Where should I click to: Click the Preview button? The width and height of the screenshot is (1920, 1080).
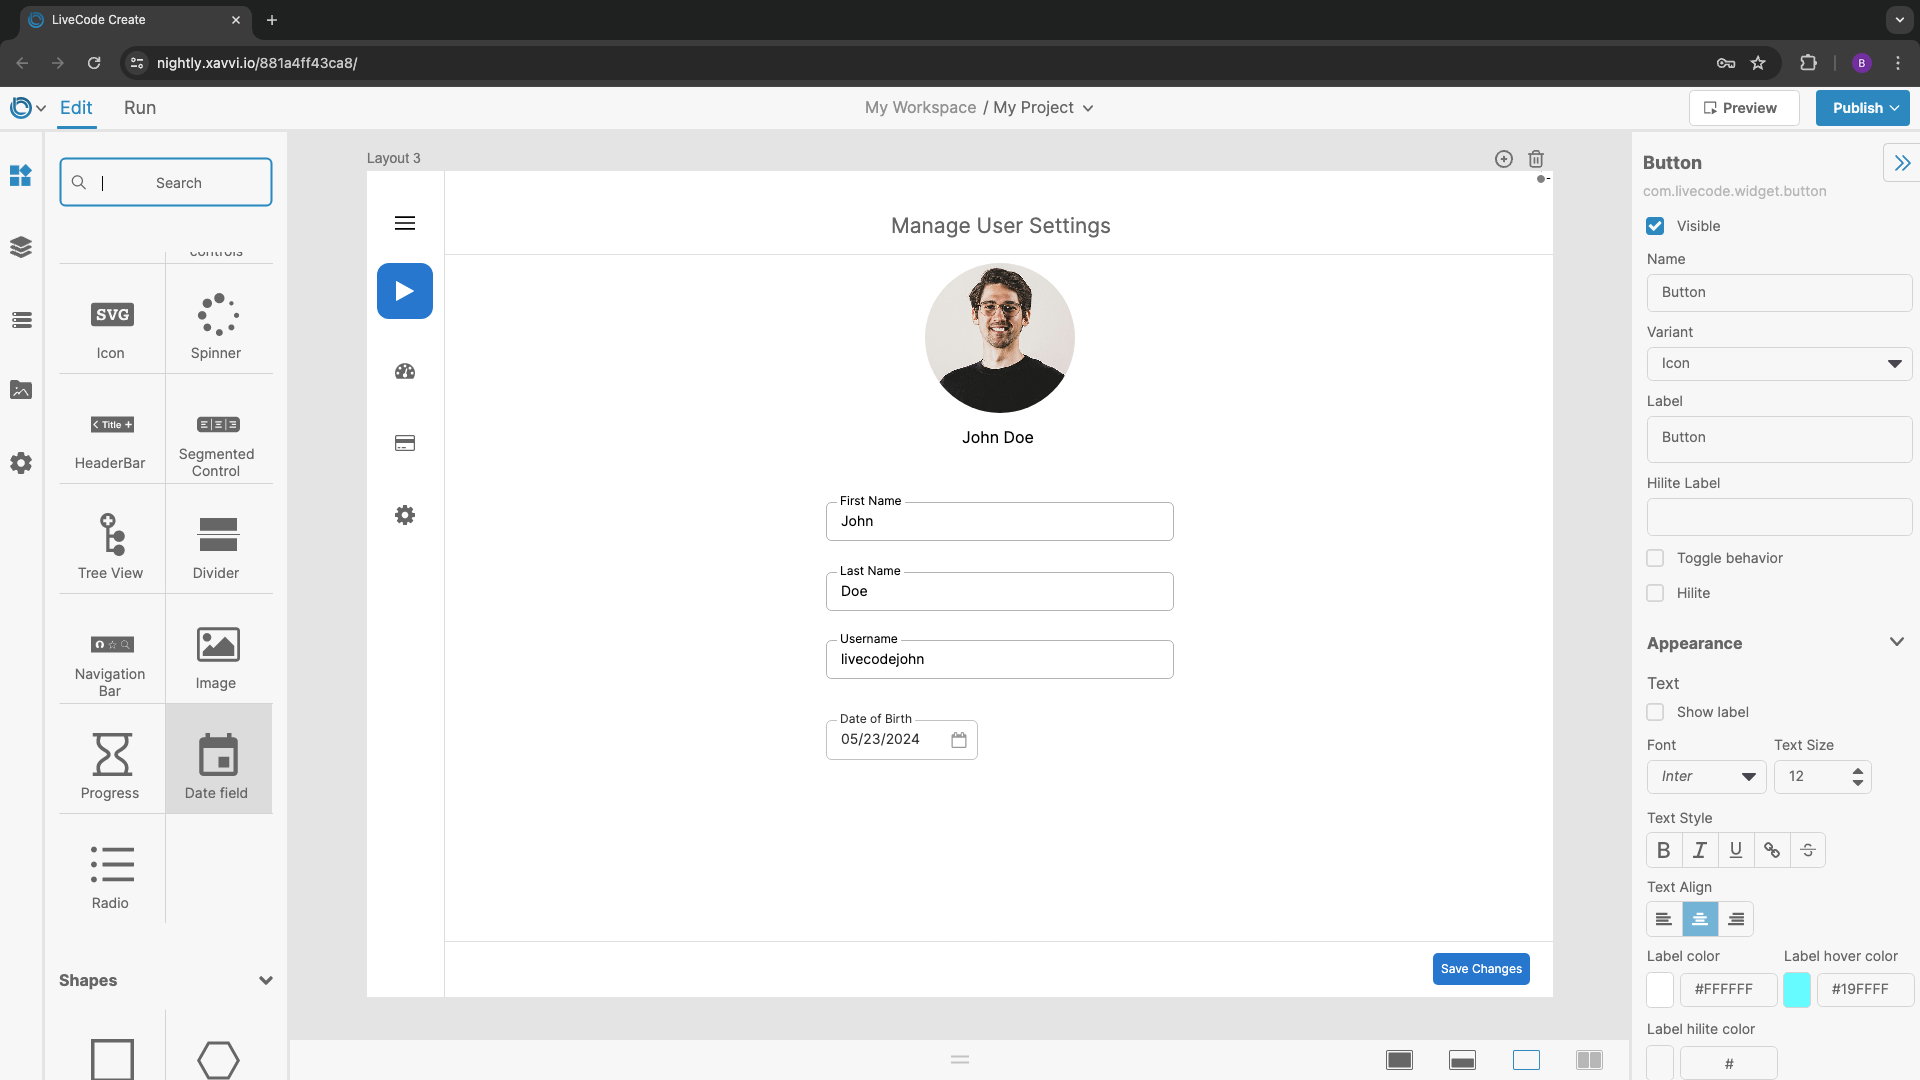point(1743,108)
